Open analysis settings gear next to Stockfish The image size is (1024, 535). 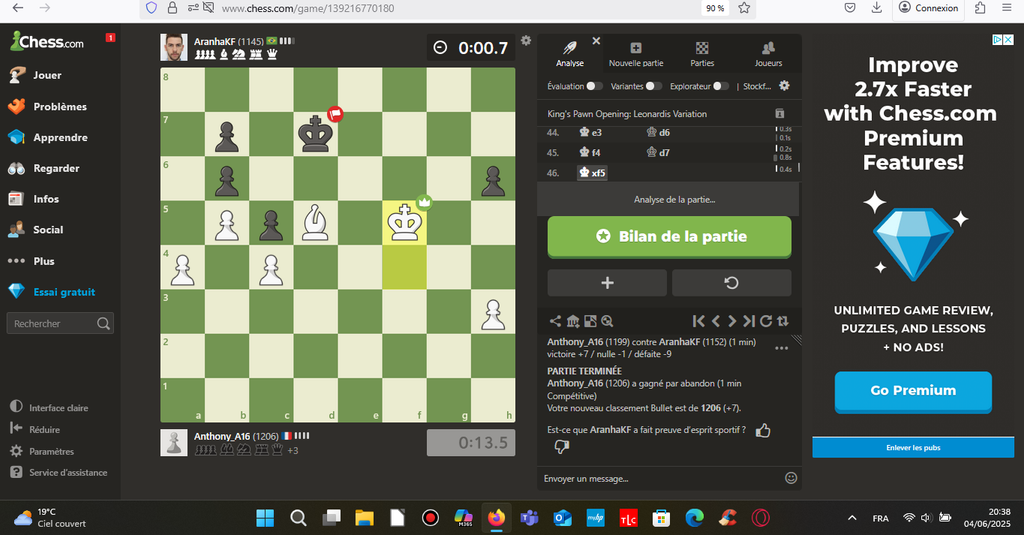[x=784, y=86]
